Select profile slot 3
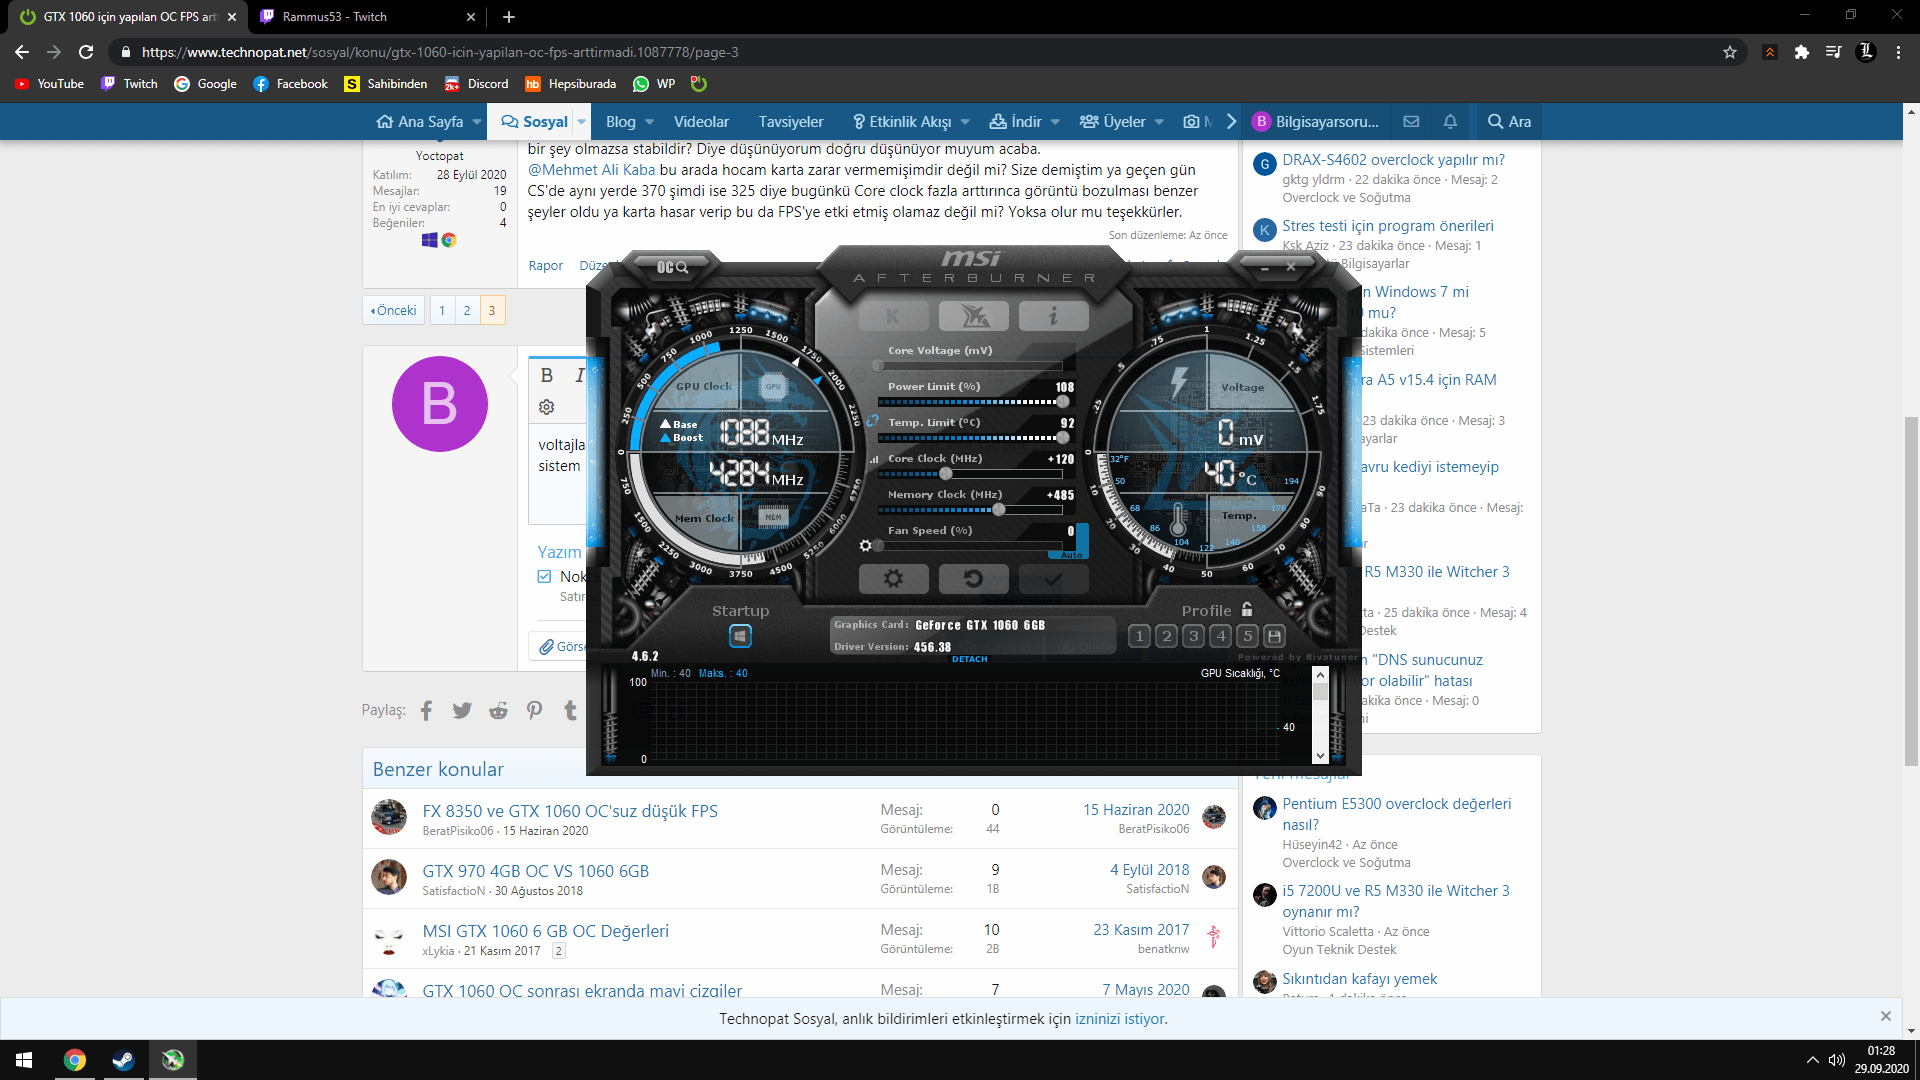Viewport: 1920px width, 1080px height. 1193,636
